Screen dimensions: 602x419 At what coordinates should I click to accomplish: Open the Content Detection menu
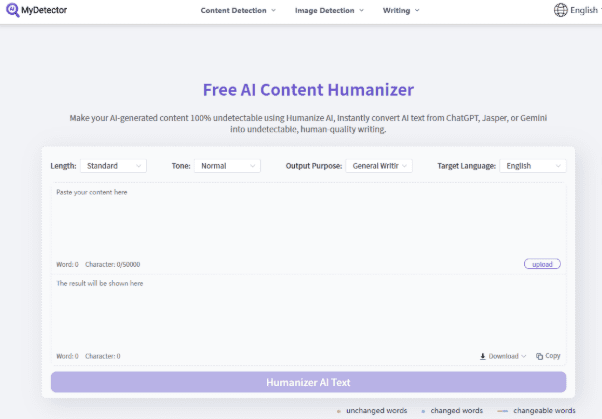239,10
